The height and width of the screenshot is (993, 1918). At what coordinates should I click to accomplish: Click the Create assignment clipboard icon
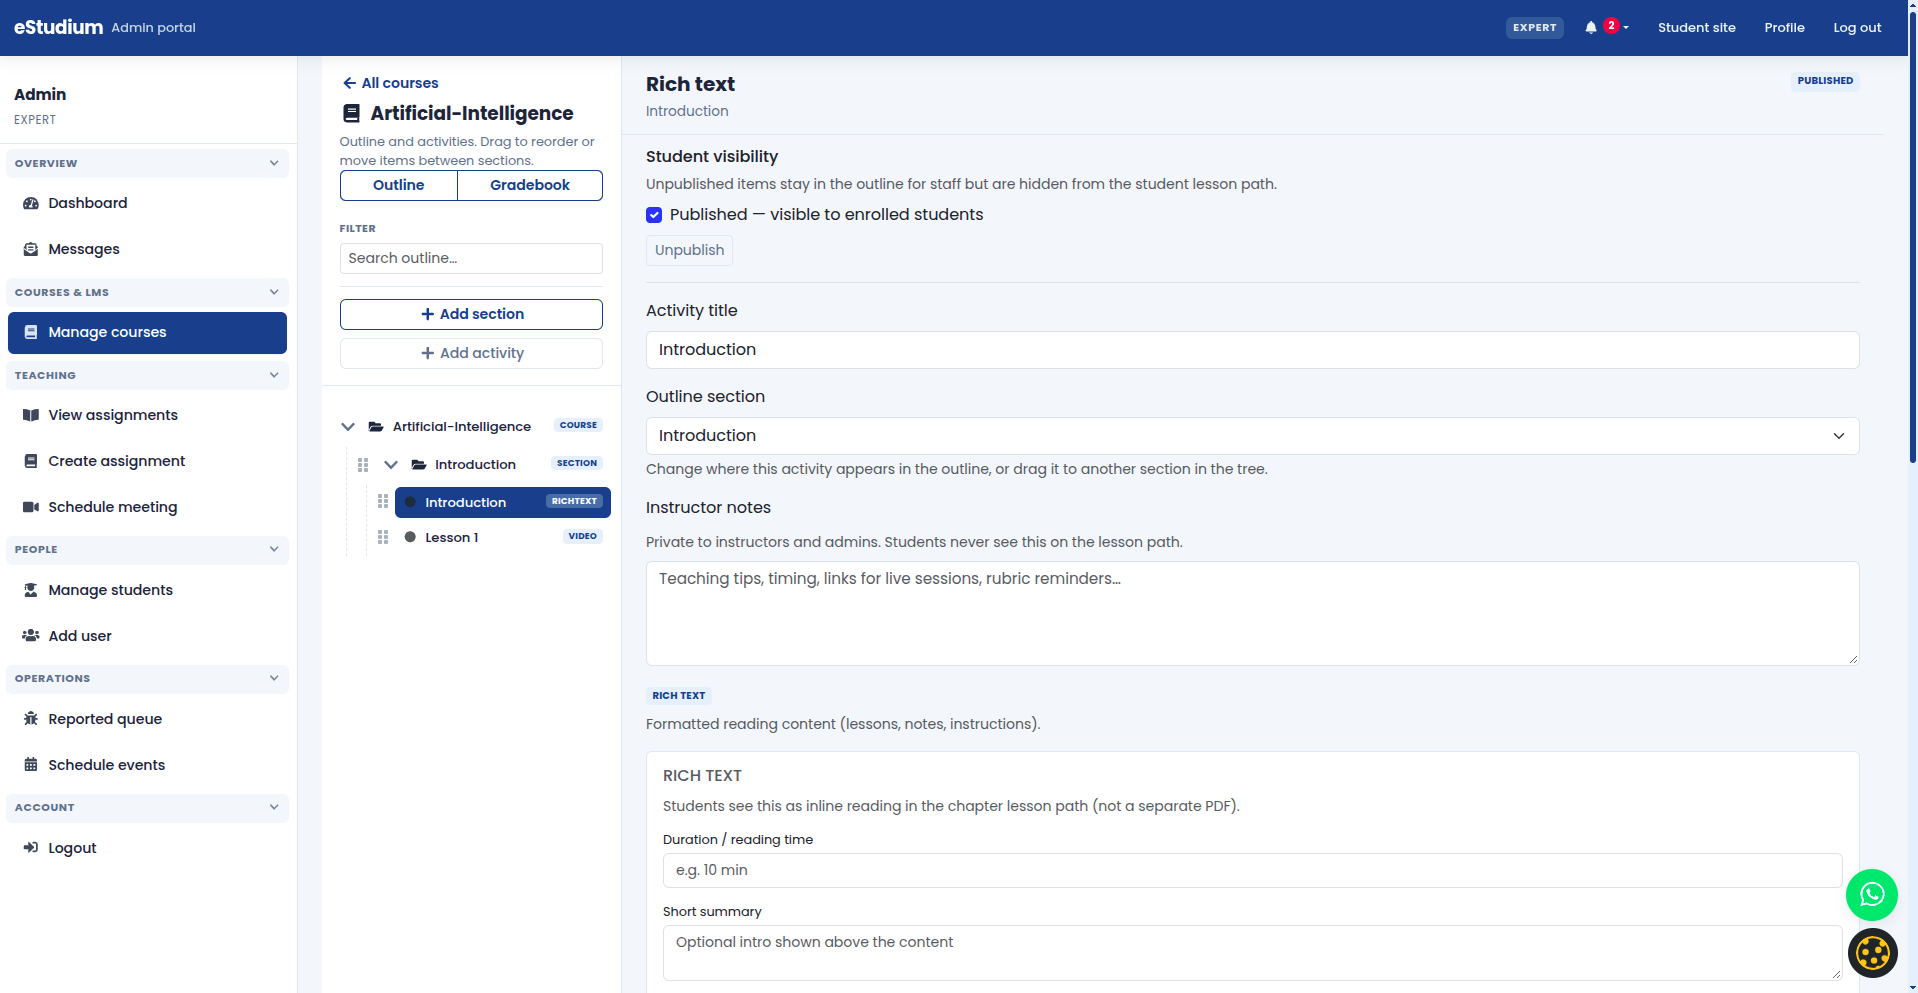coord(31,461)
